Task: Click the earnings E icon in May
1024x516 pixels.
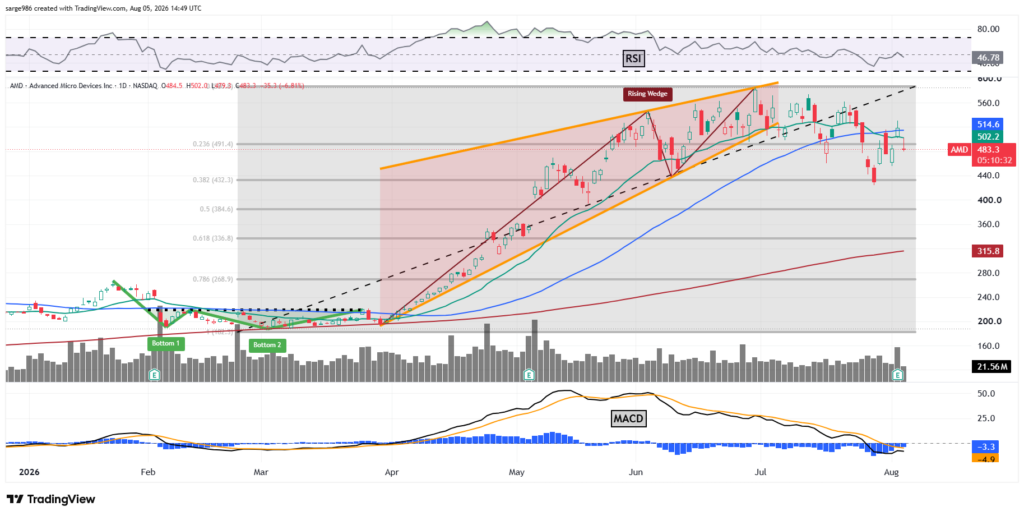Action: [x=530, y=374]
